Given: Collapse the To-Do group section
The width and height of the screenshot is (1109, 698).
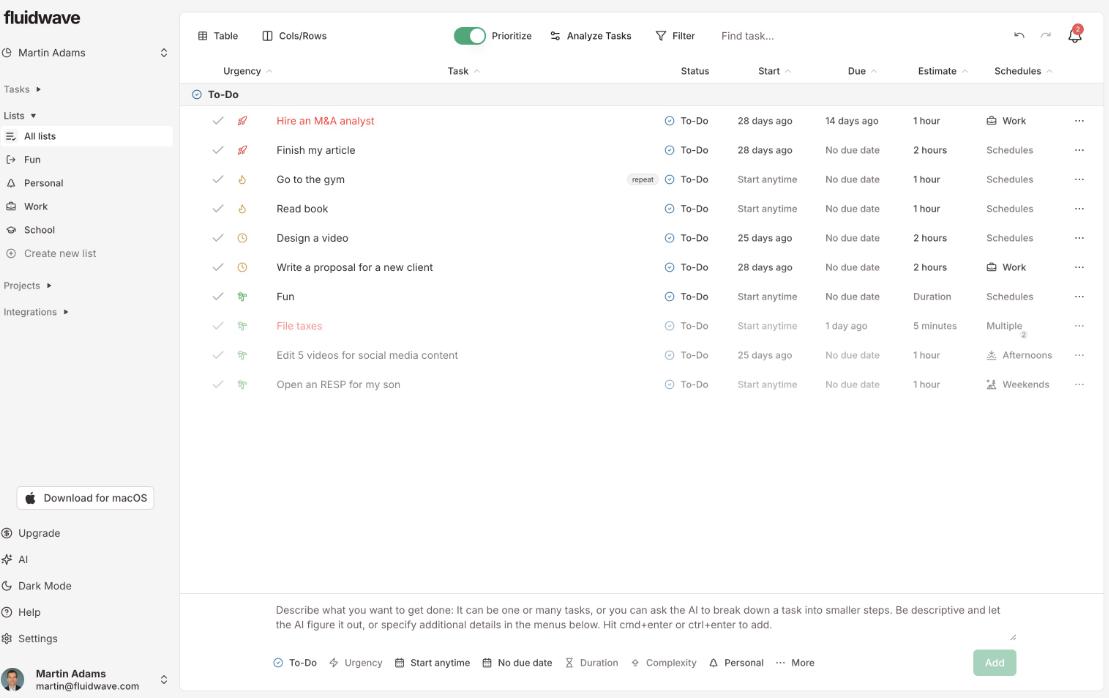Looking at the screenshot, I should tap(197, 95).
